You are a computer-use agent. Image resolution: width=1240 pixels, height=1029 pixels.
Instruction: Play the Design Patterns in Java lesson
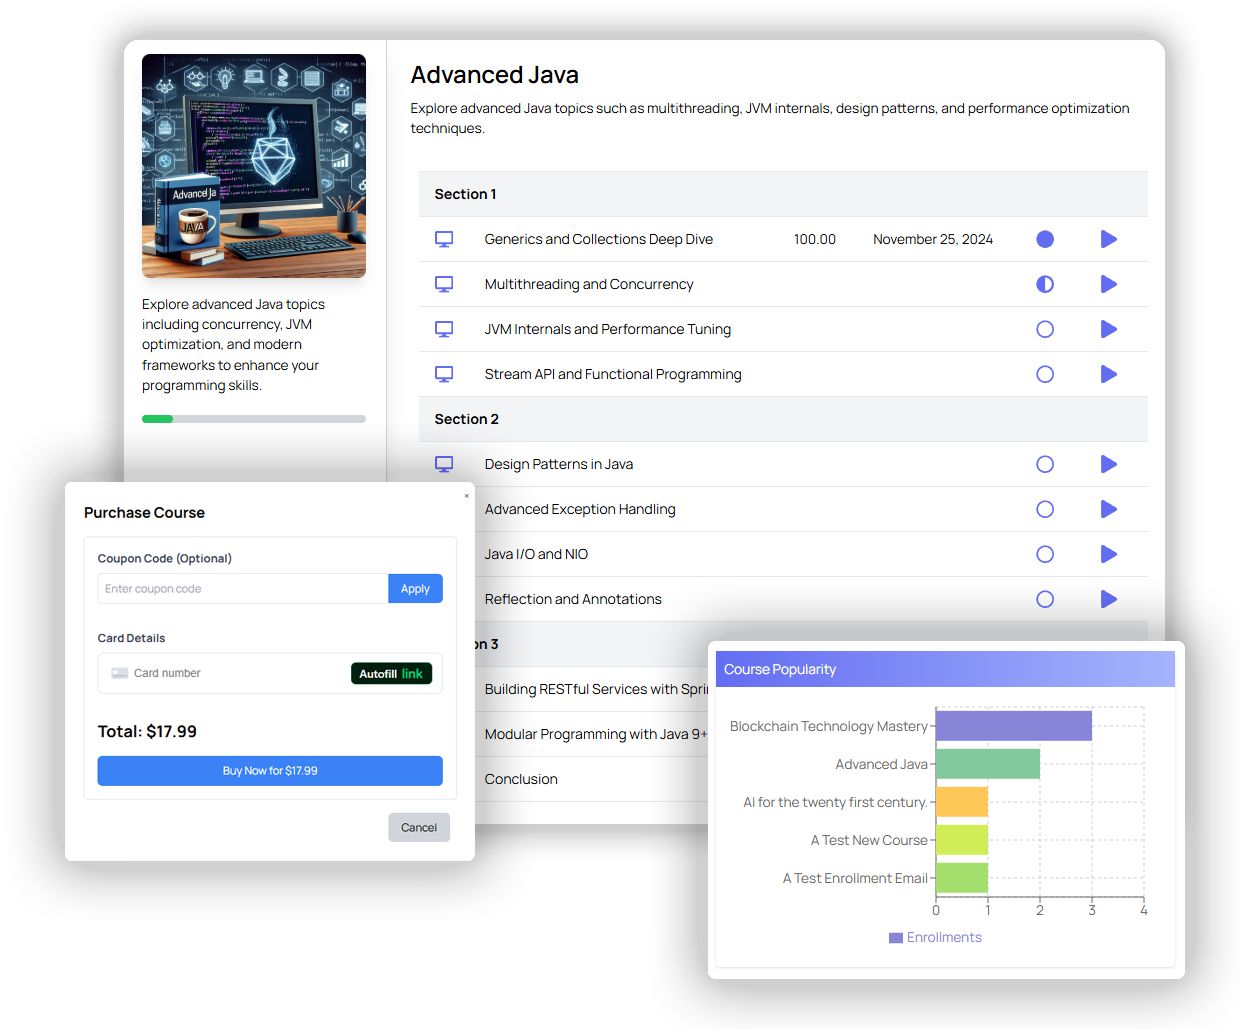[x=1108, y=464]
